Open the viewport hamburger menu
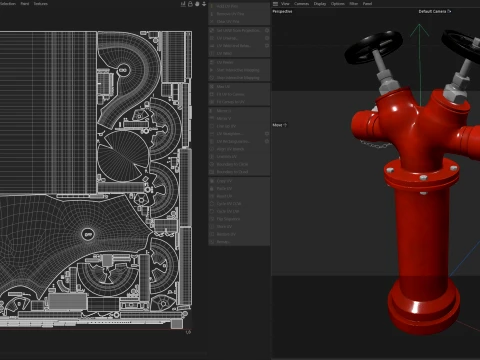The image size is (480, 360). click(x=275, y=4)
